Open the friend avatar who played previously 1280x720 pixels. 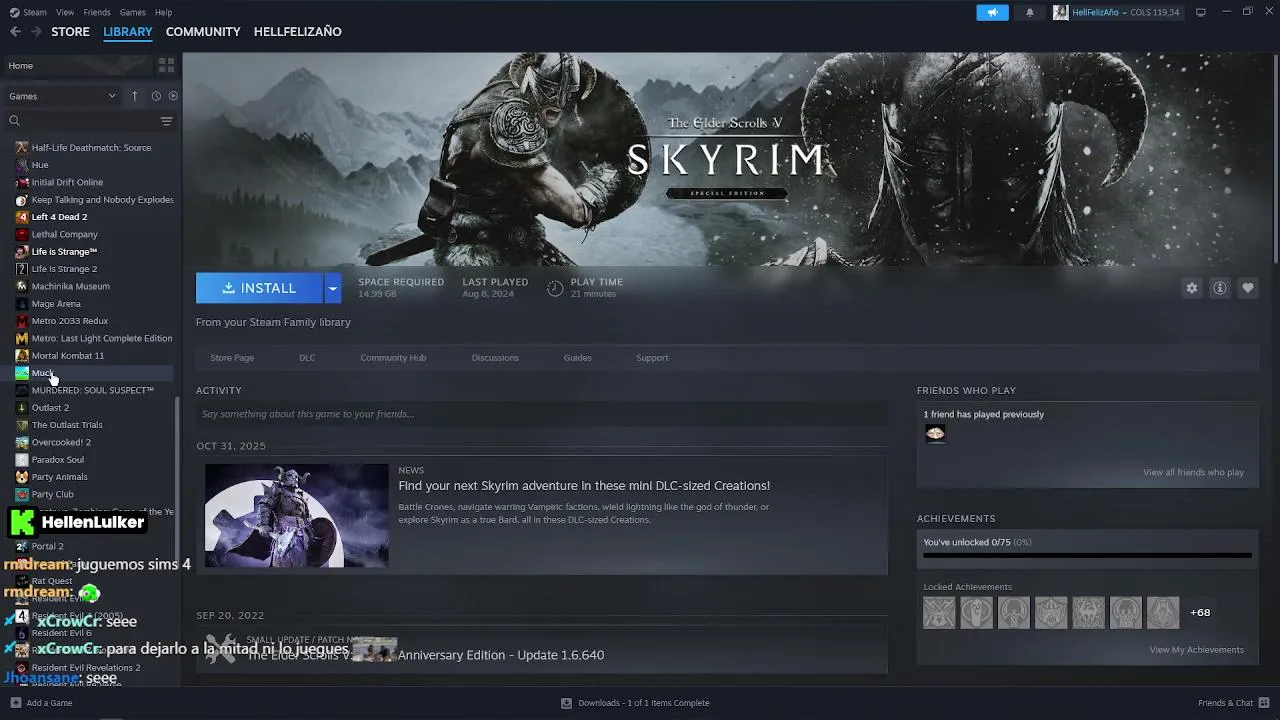935,433
